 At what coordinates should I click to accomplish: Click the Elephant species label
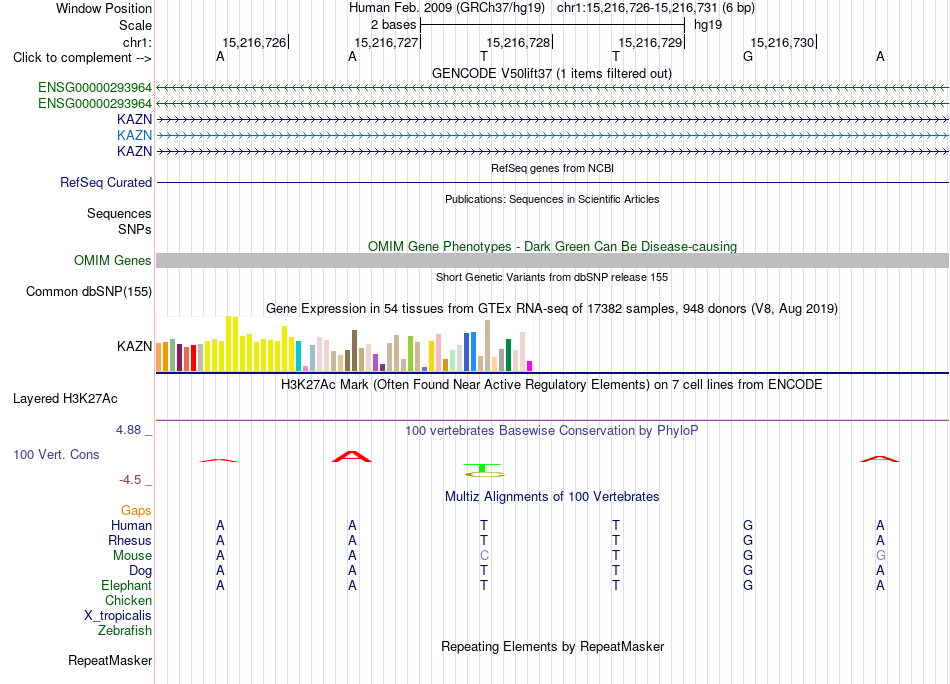click(127, 586)
